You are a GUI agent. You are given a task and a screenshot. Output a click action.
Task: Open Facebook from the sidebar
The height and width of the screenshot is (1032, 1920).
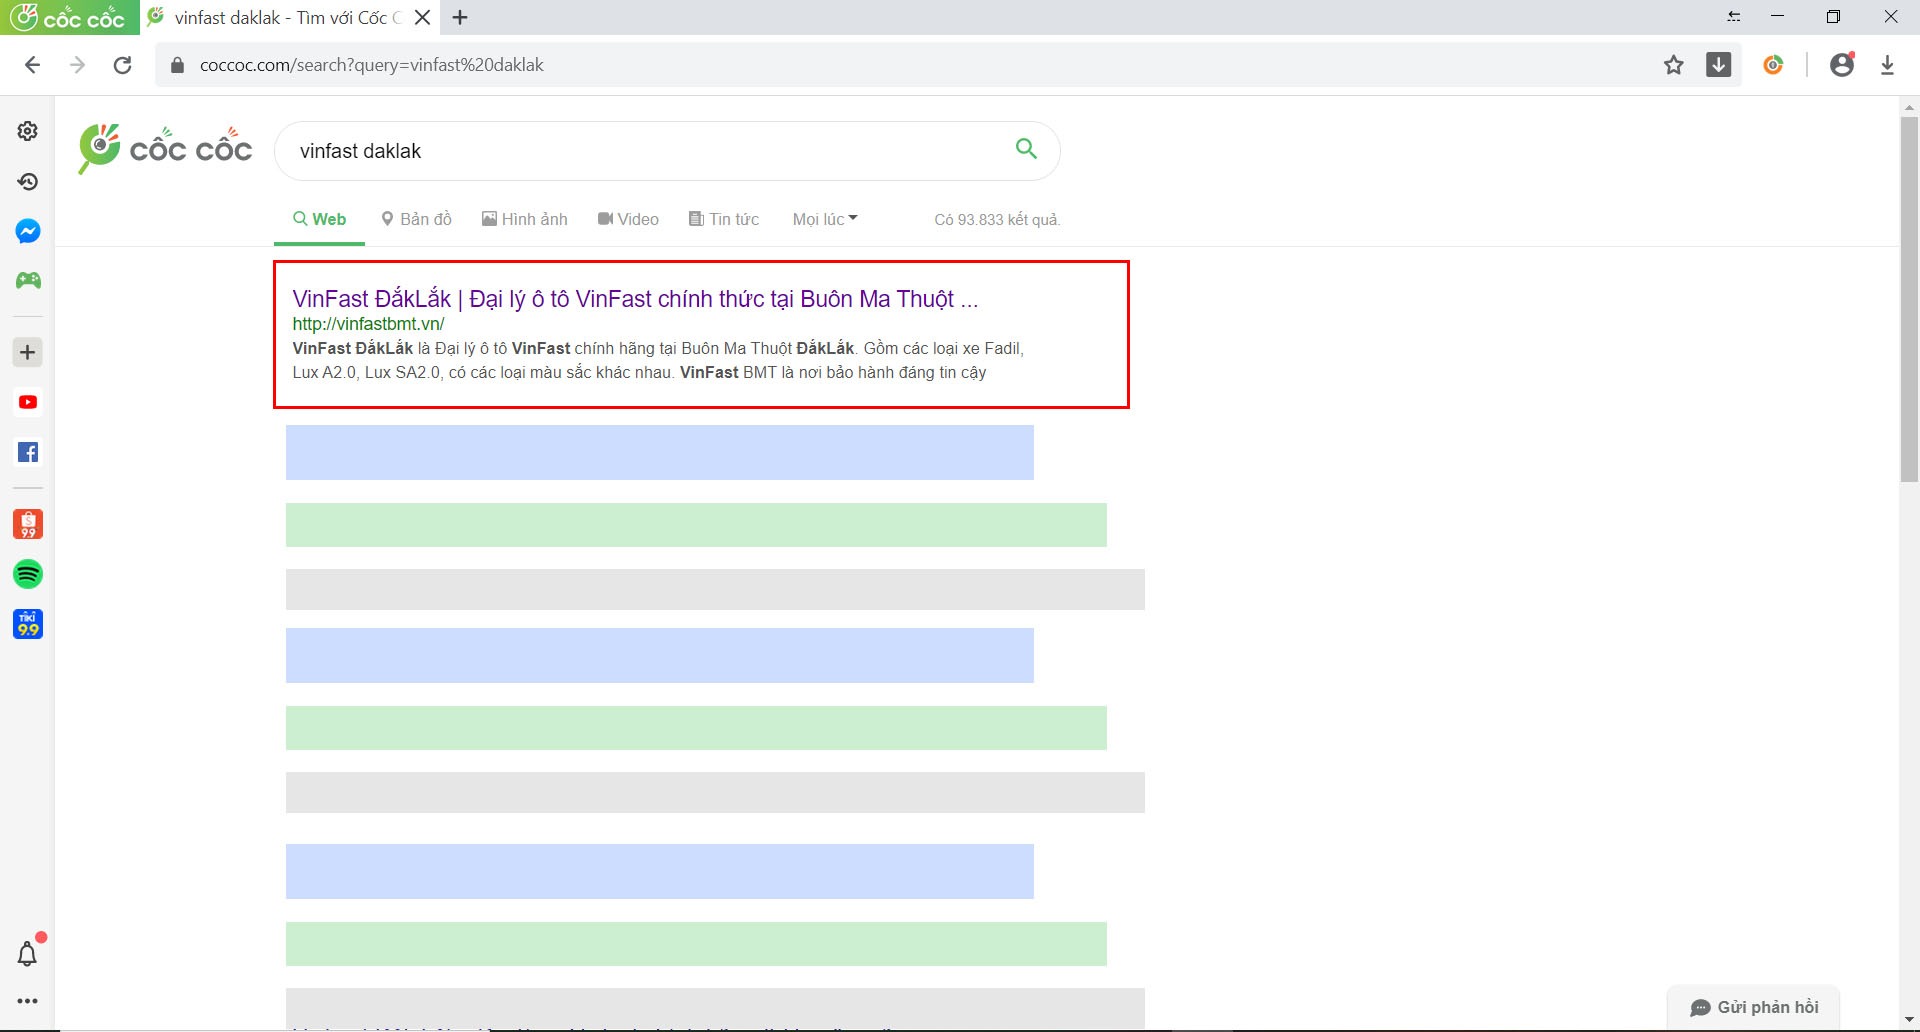[x=28, y=452]
